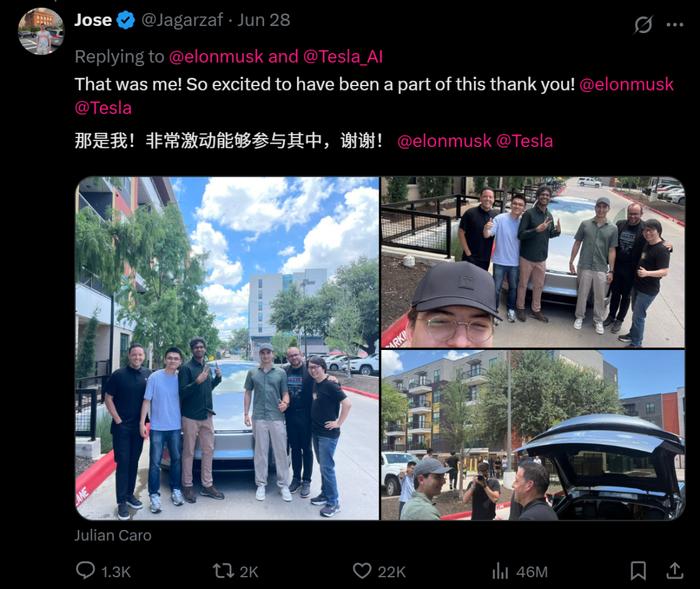Click the Grok slashed circle icon
700x589 pixels.
pyautogui.click(x=643, y=25)
